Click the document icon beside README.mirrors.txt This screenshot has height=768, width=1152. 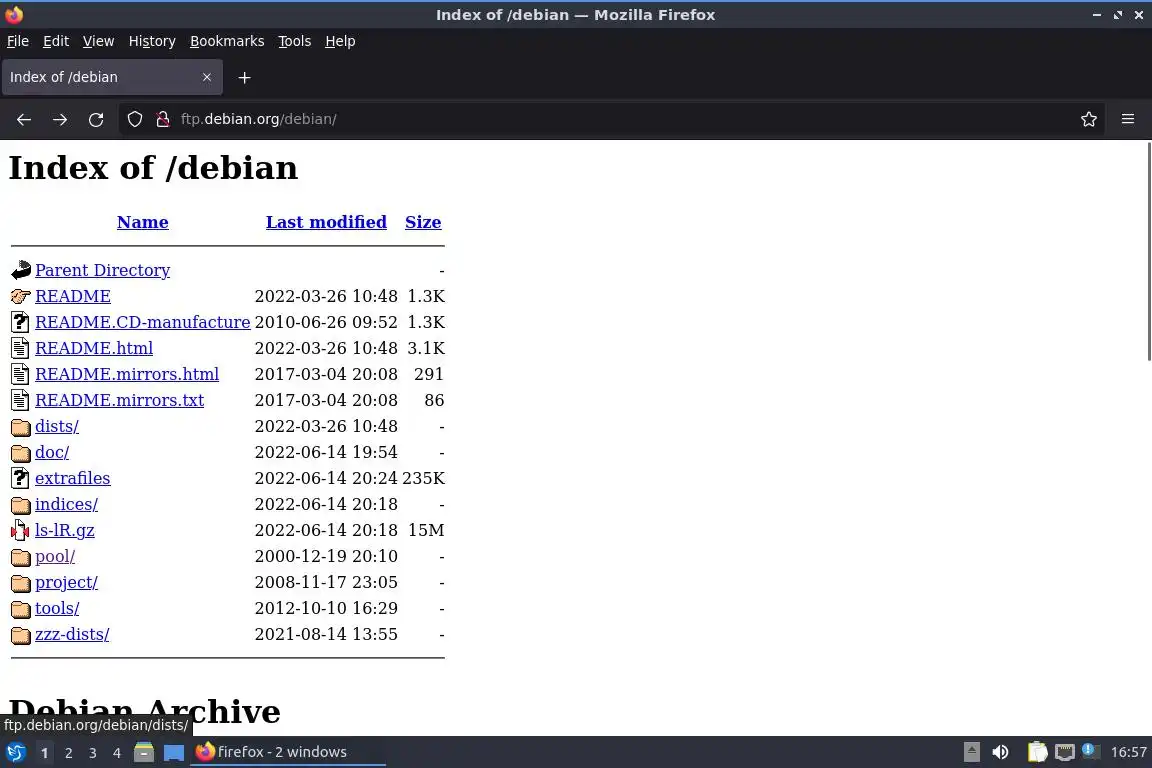pyautogui.click(x=21, y=401)
